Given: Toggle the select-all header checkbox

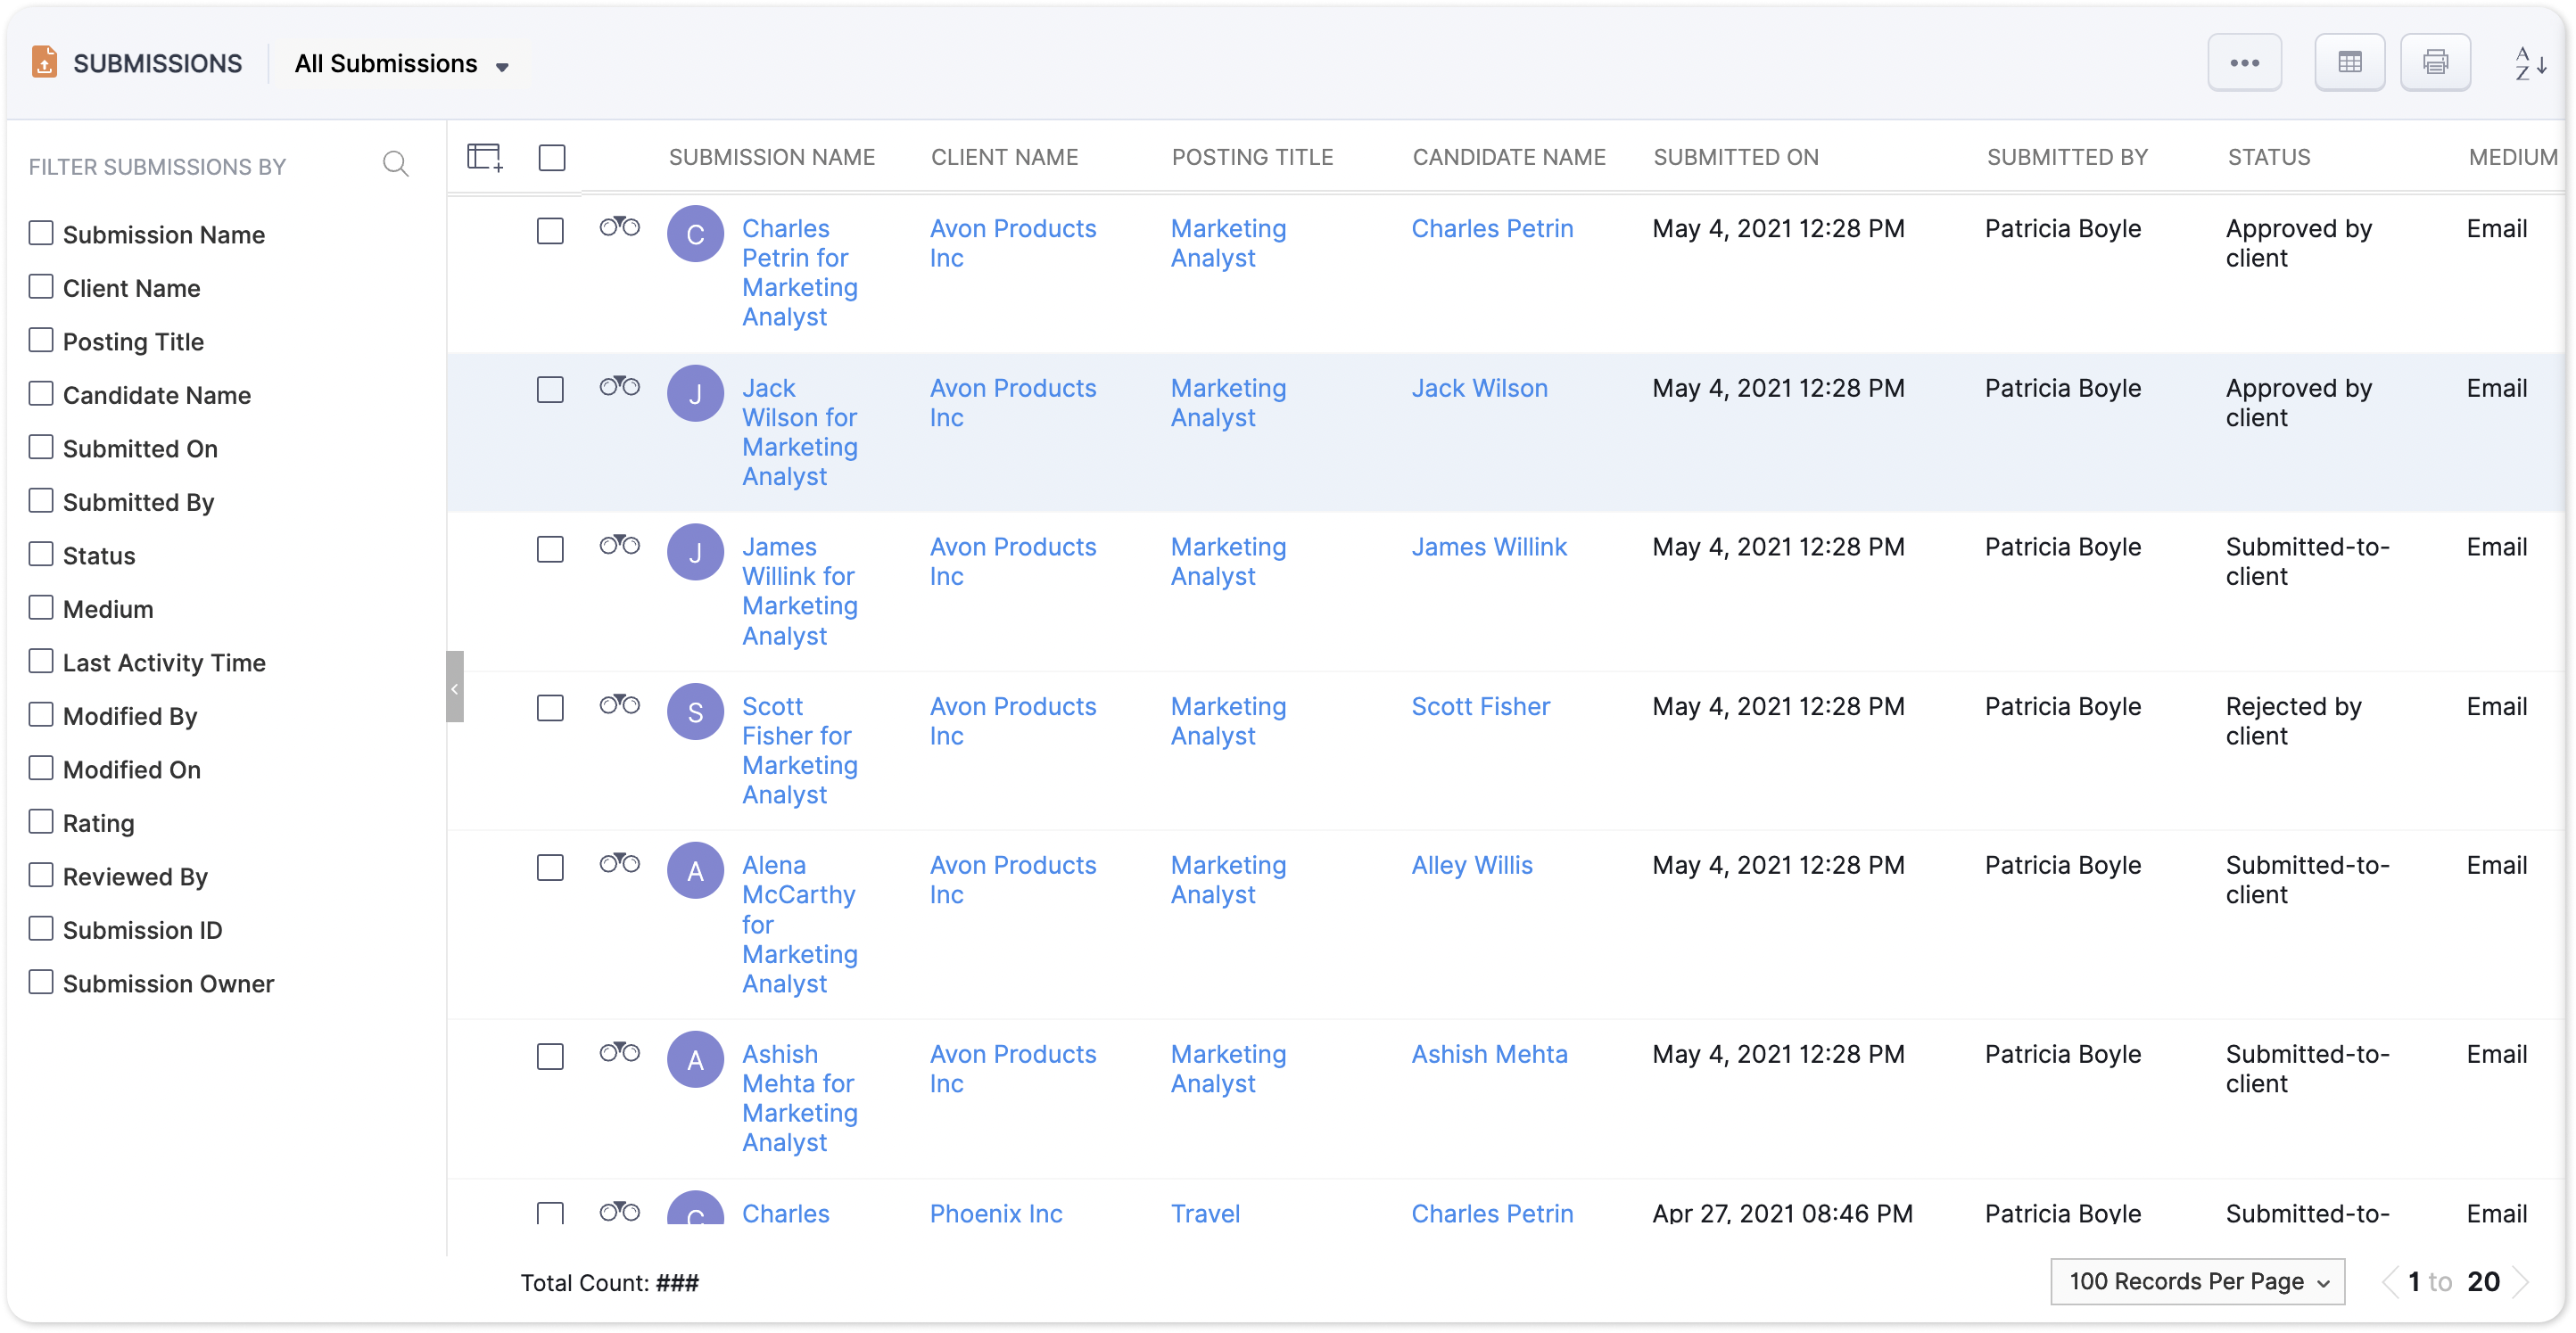Looking at the screenshot, I should 552,158.
